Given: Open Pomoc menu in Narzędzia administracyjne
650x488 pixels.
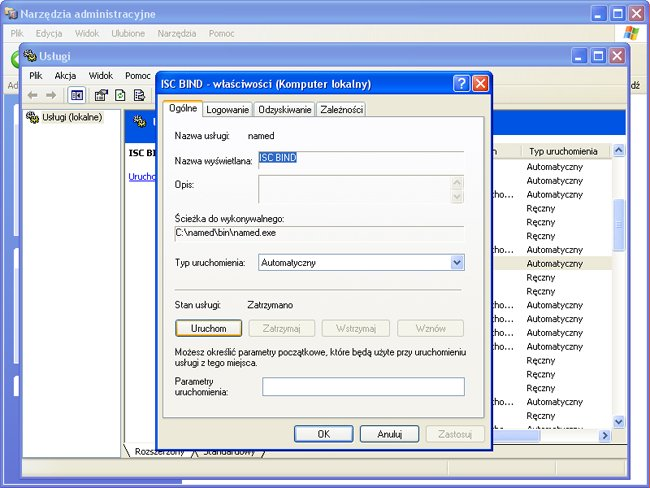Looking at the screenshot, I should tap(221, 33).
